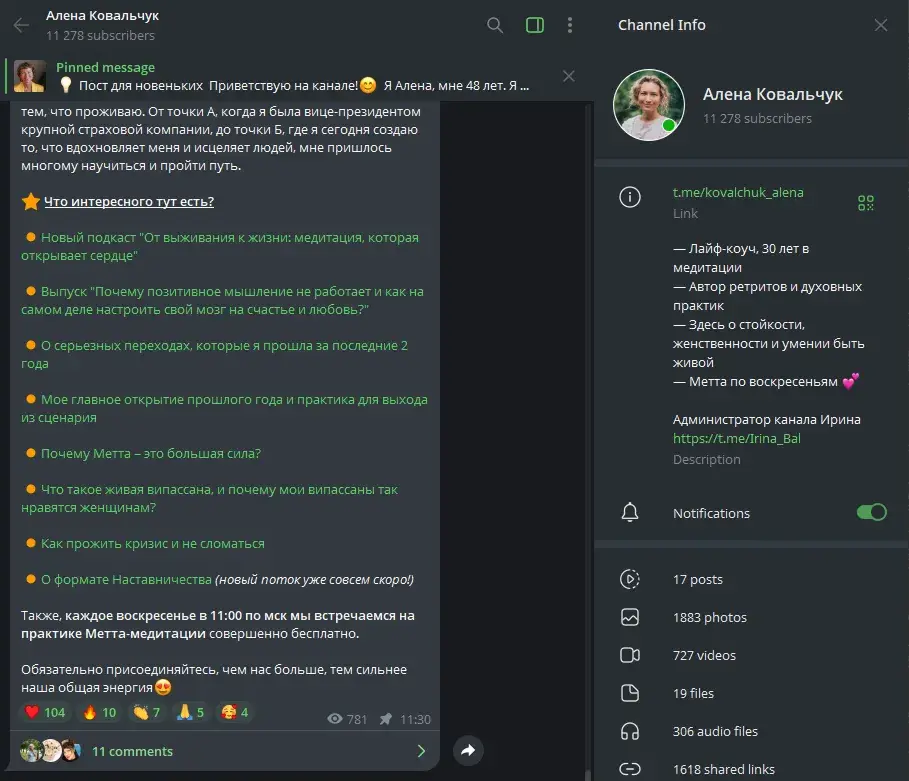
Task: Click the image icon beside photos
Action: pyautogui.click(x=630, y=617)
